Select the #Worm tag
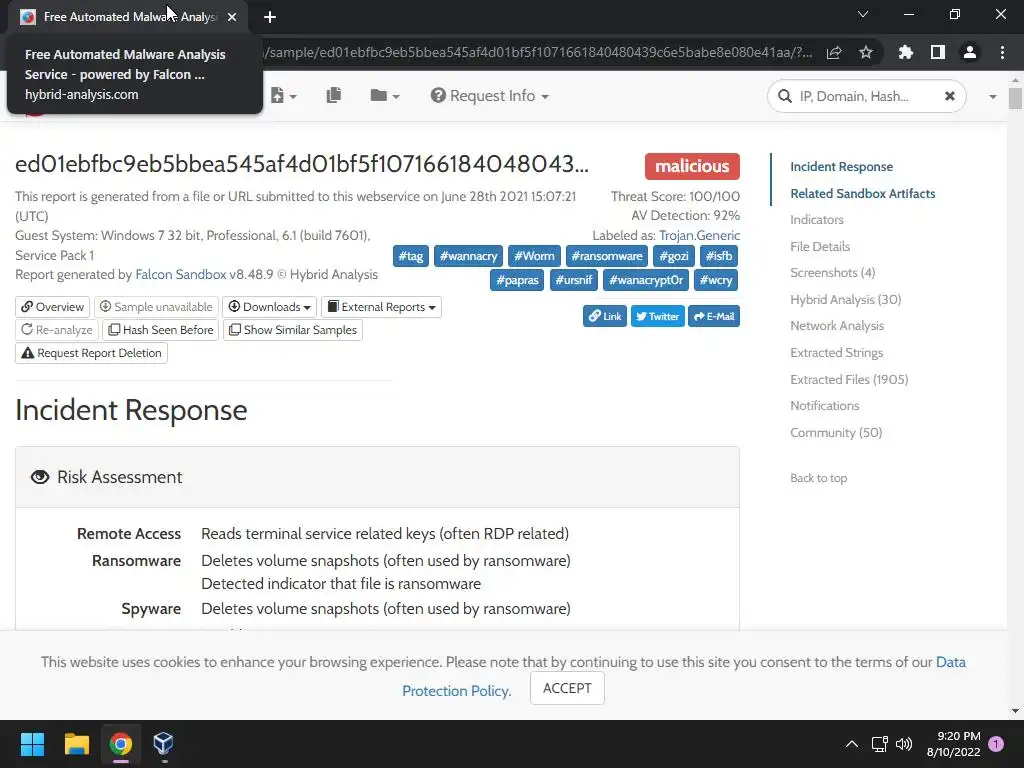 pyautogui.click(x=534, y=256)
